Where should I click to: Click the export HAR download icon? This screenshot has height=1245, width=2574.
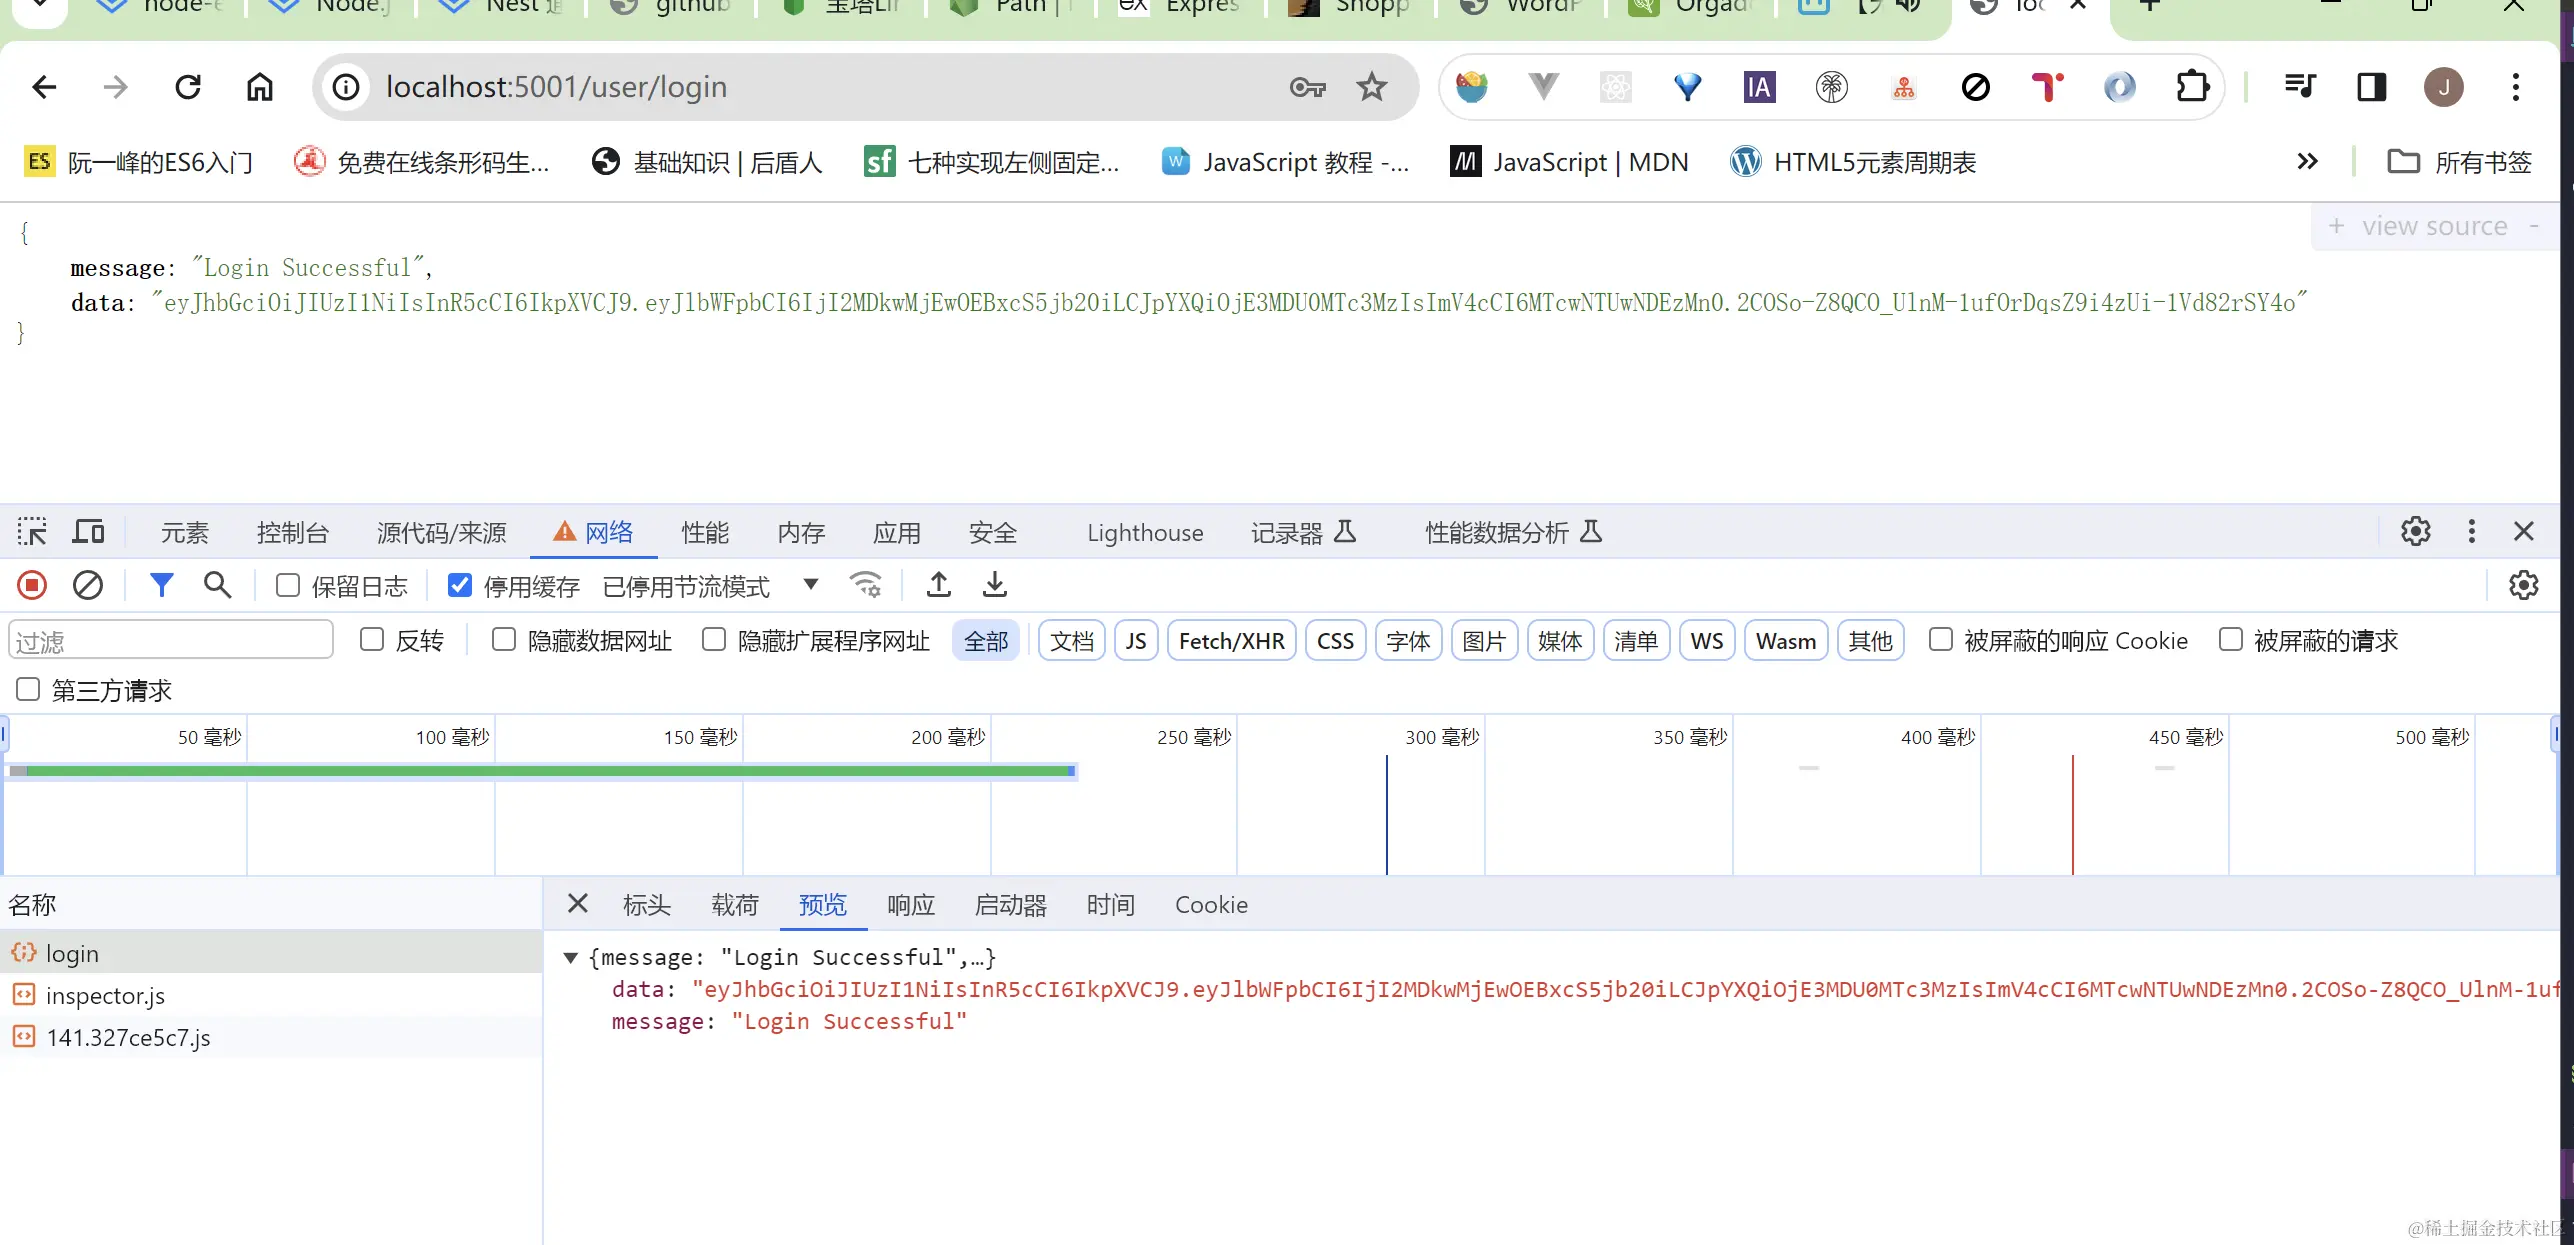(994, 585)
